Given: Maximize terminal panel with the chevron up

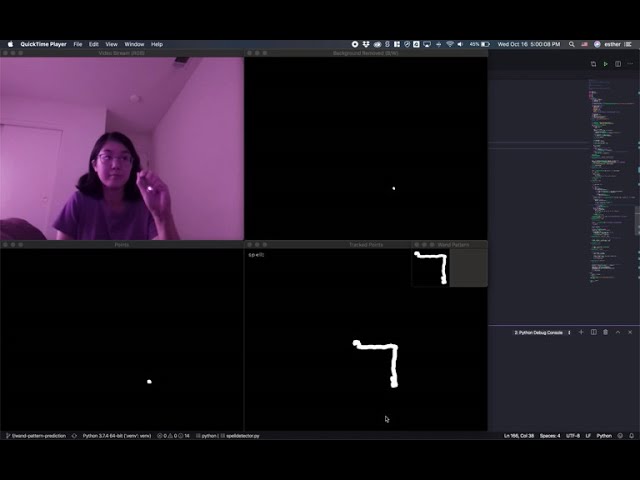Looking at the screenshot, I should [617, 332].
